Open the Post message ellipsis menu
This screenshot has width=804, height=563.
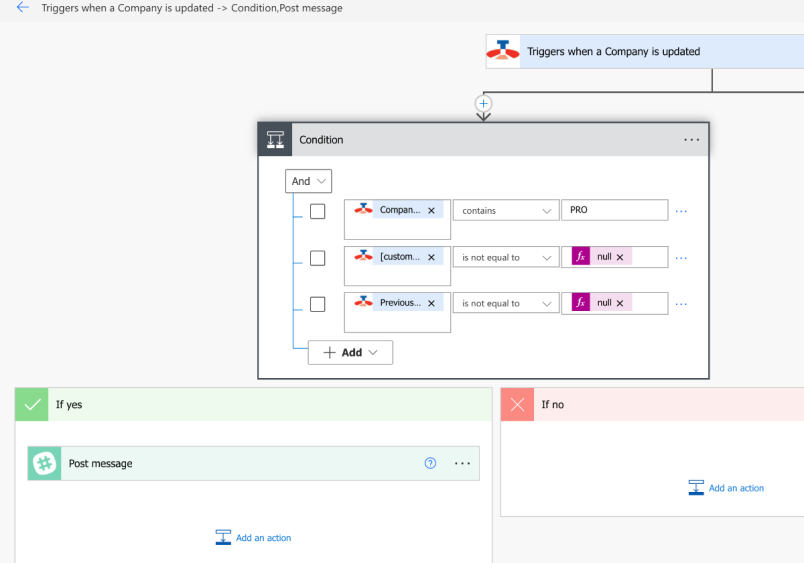462,463
